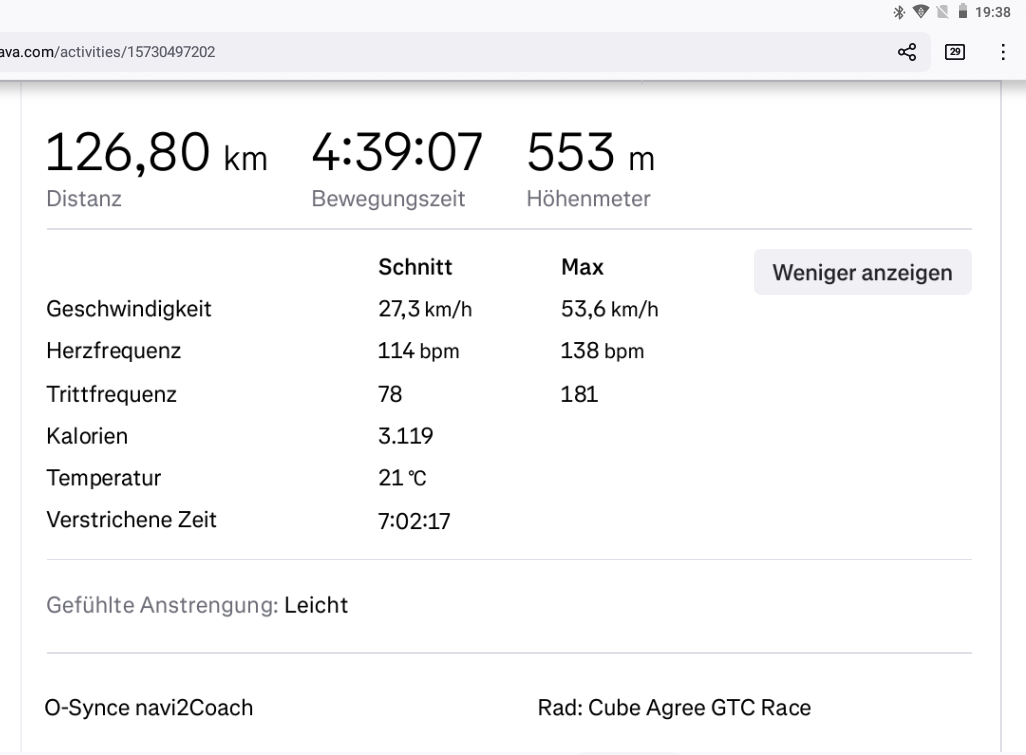Click the Trittfrequenz row label
This screenshot has height=755, width=1026.
tap(112, 395)
